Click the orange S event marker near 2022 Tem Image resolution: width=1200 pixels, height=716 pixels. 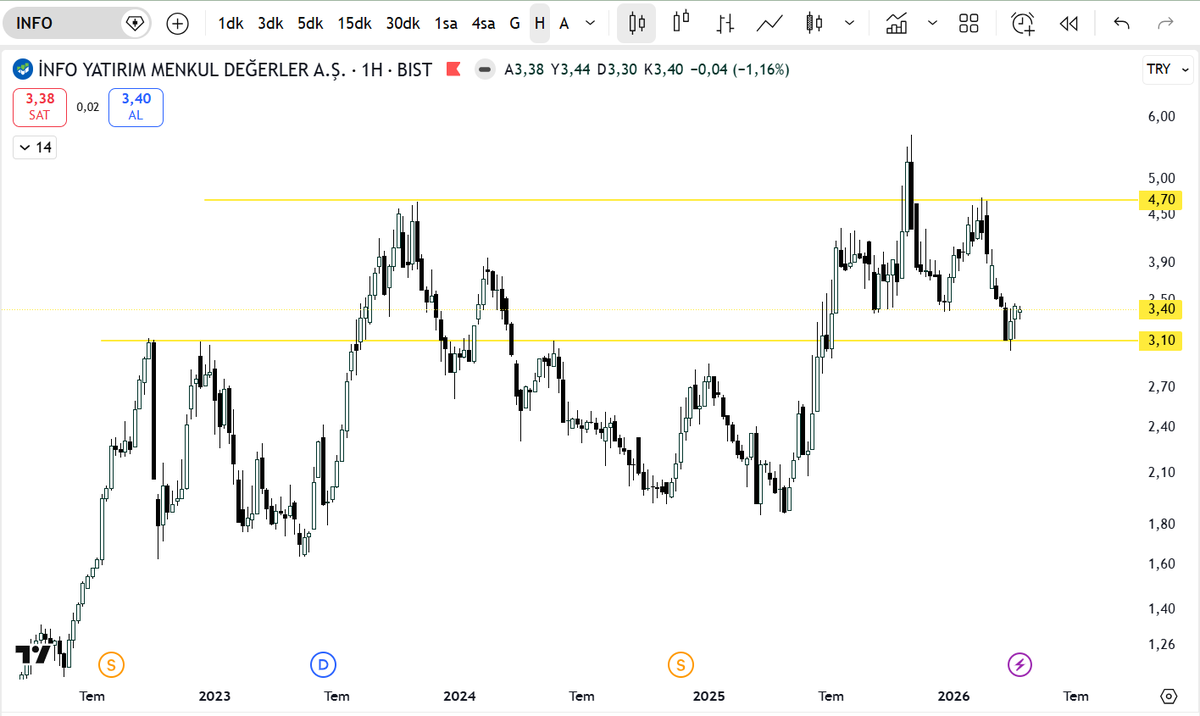pos(111,664)
